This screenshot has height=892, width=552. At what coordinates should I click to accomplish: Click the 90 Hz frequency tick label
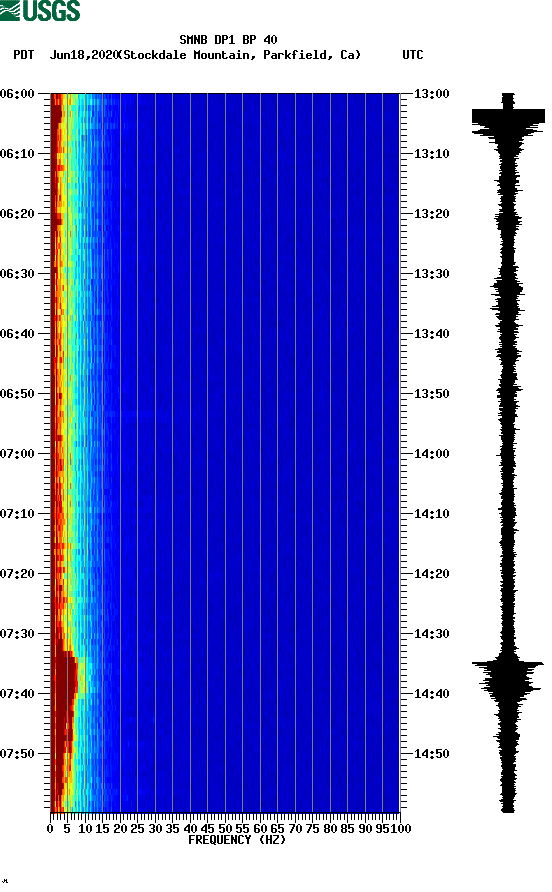point(365,829)
